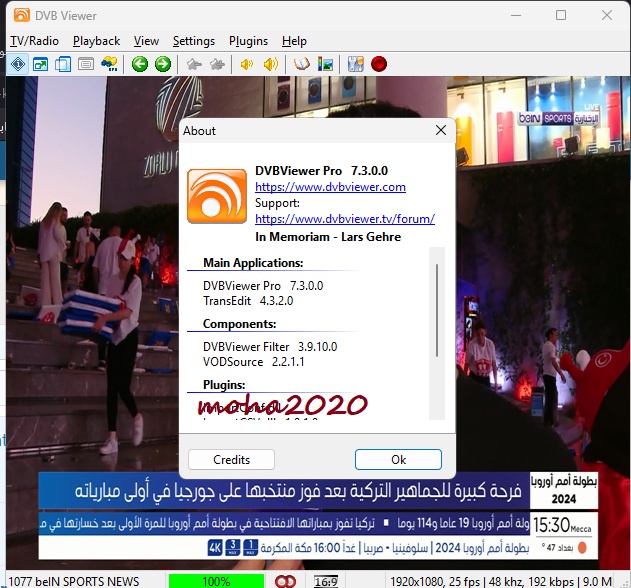
Task: Click the DVB Viewer title bar logo
Action: point(22,15)
